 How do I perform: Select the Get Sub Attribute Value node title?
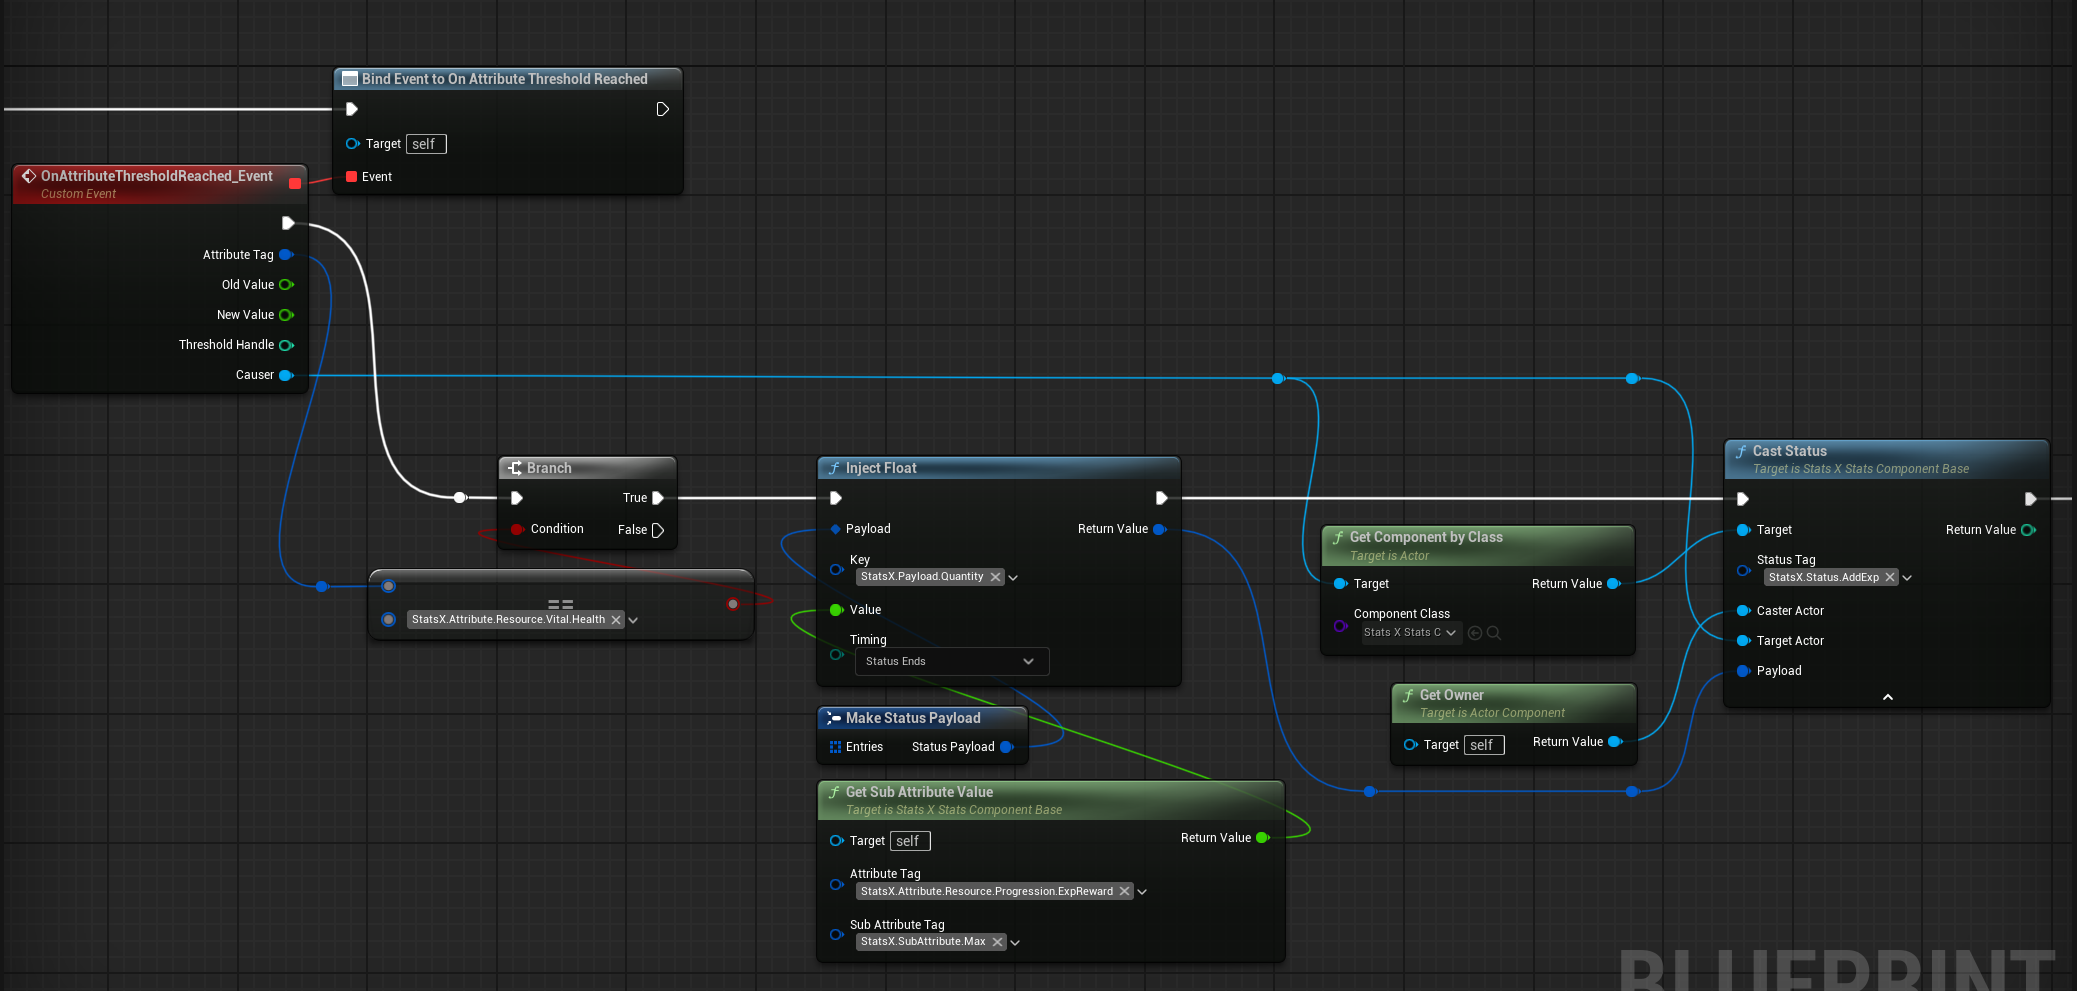[x=919, y=792]
